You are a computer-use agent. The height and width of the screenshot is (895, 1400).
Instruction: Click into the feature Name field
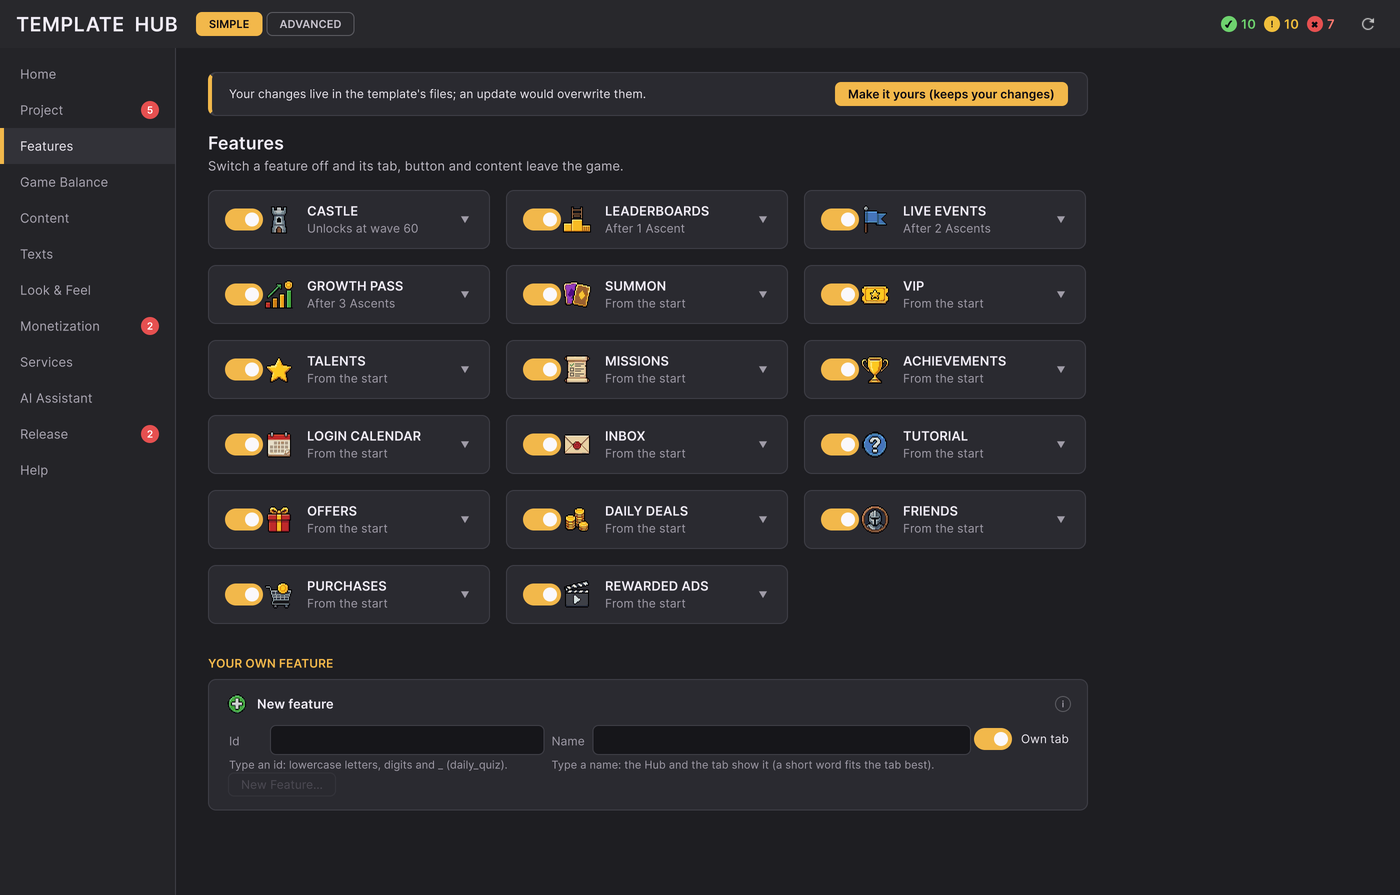coord(781,740)
